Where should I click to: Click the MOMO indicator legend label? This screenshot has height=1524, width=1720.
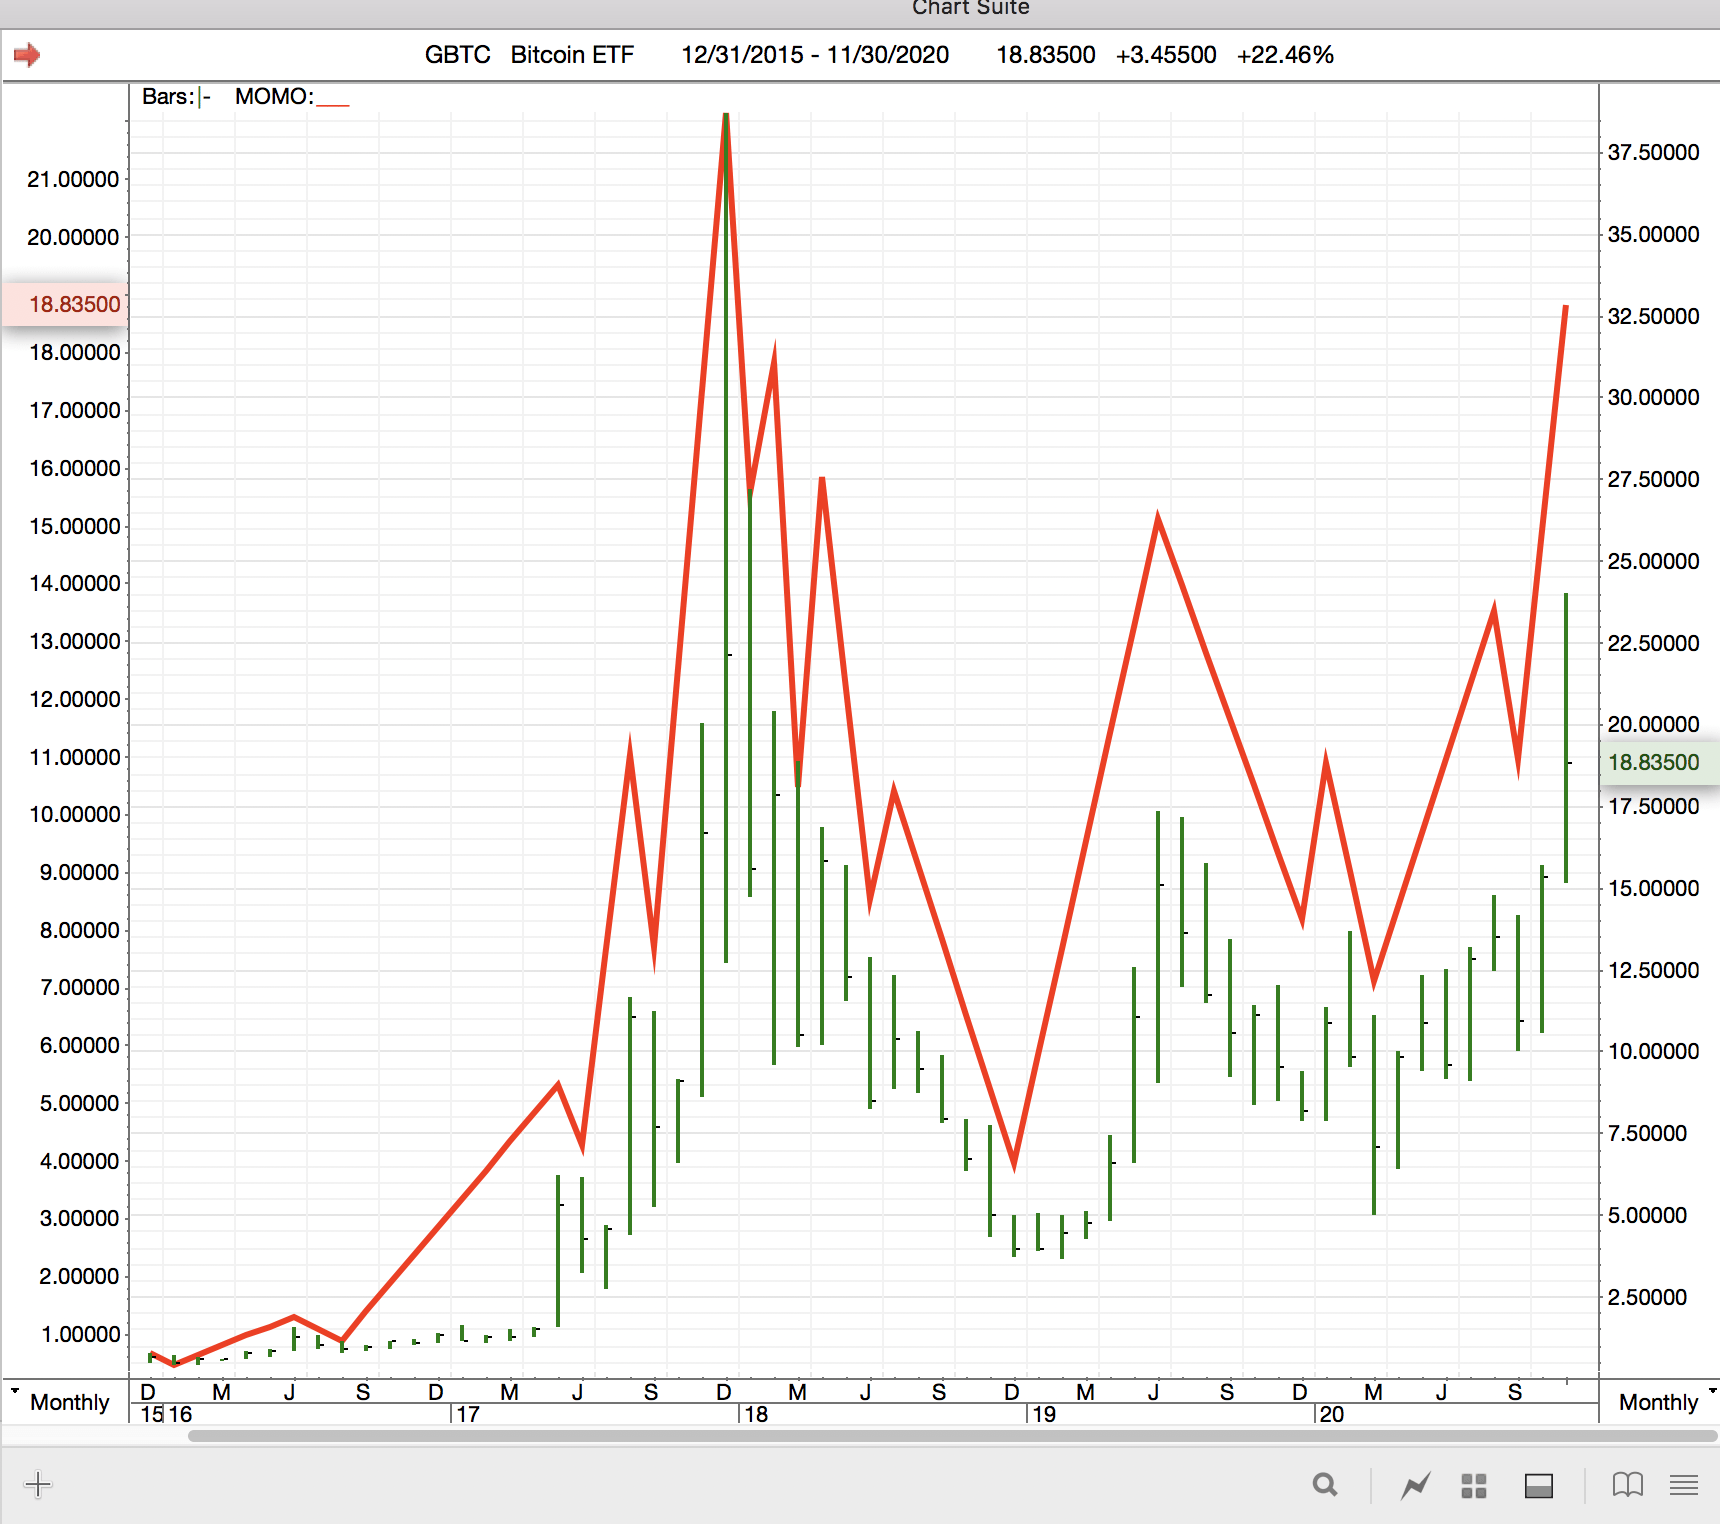pyautogui.click(x=274, y=97)
